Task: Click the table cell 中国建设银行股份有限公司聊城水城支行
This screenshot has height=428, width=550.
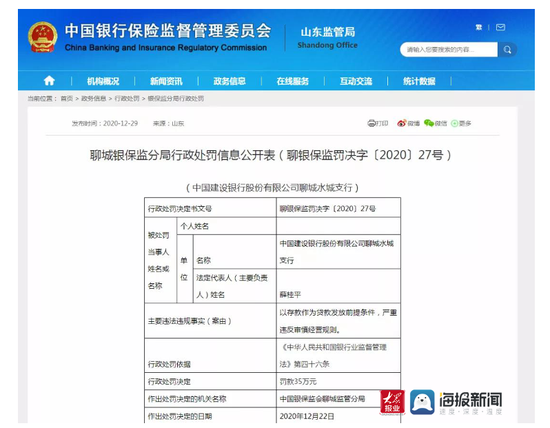Action: (x=338, y=252)
